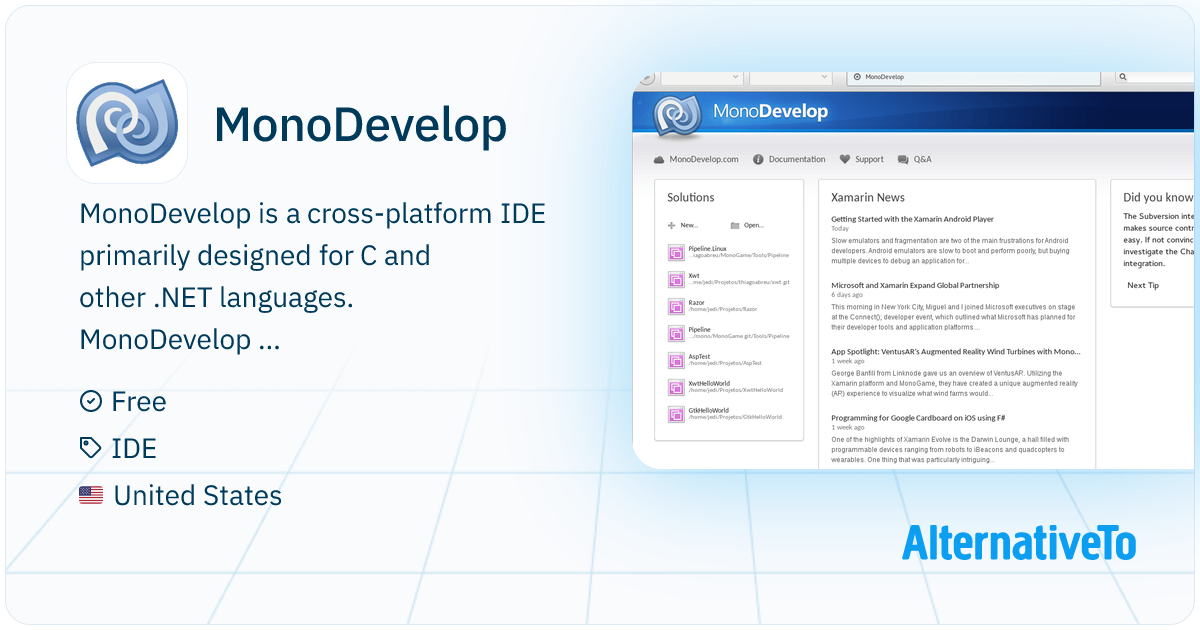Click the MonoDevelop status text box
Screen dimensions: 1200x630
(976, 77)
